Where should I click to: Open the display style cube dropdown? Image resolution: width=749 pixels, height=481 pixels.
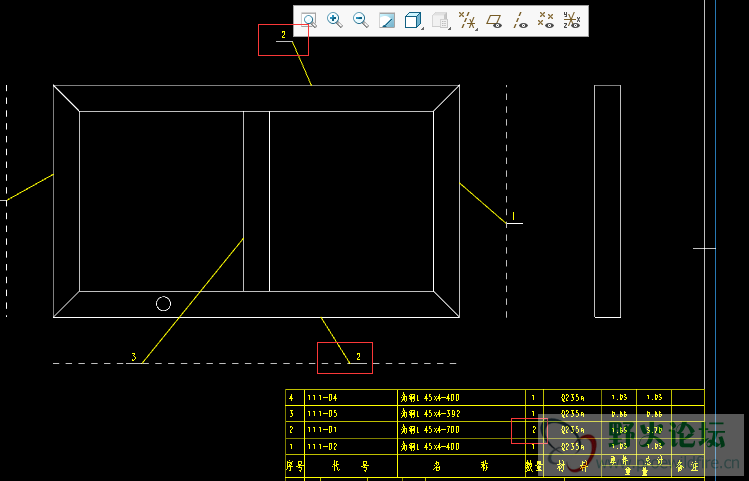(x=413, y=21)
